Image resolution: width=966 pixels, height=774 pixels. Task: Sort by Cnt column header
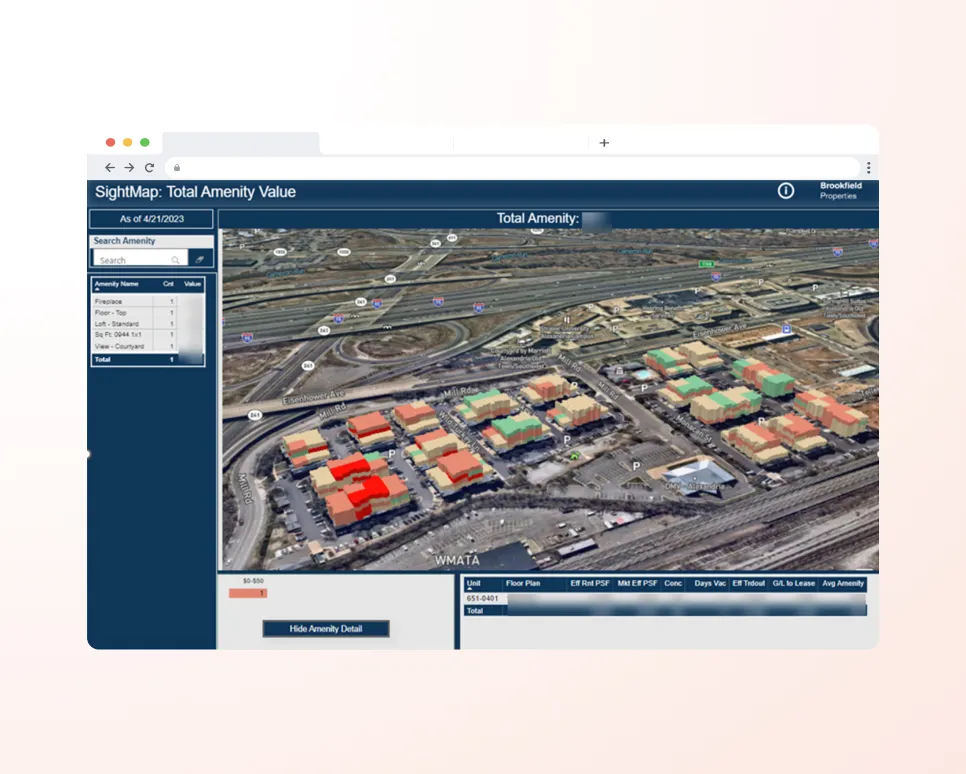(x=168, y=284)
